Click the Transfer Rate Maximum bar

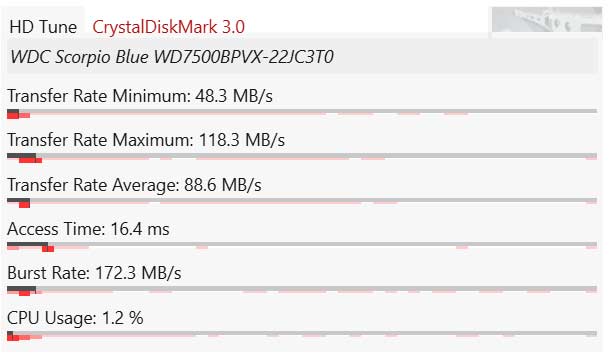[302, 158]
